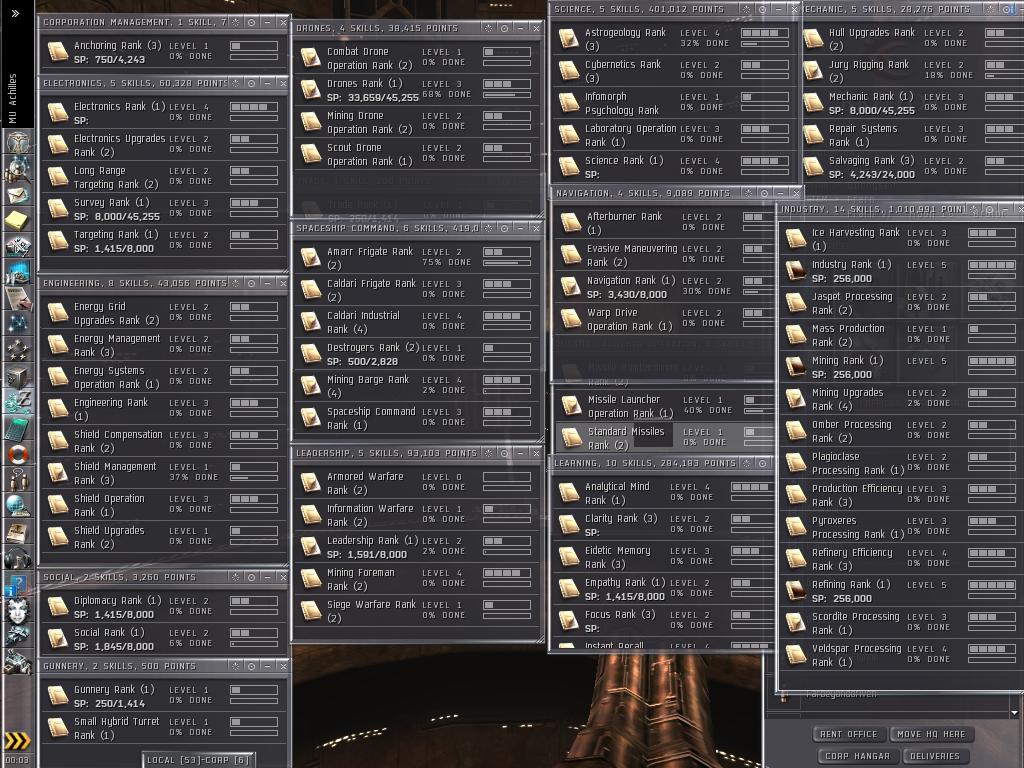Open the Corp Hangar button

pos(857,756)
